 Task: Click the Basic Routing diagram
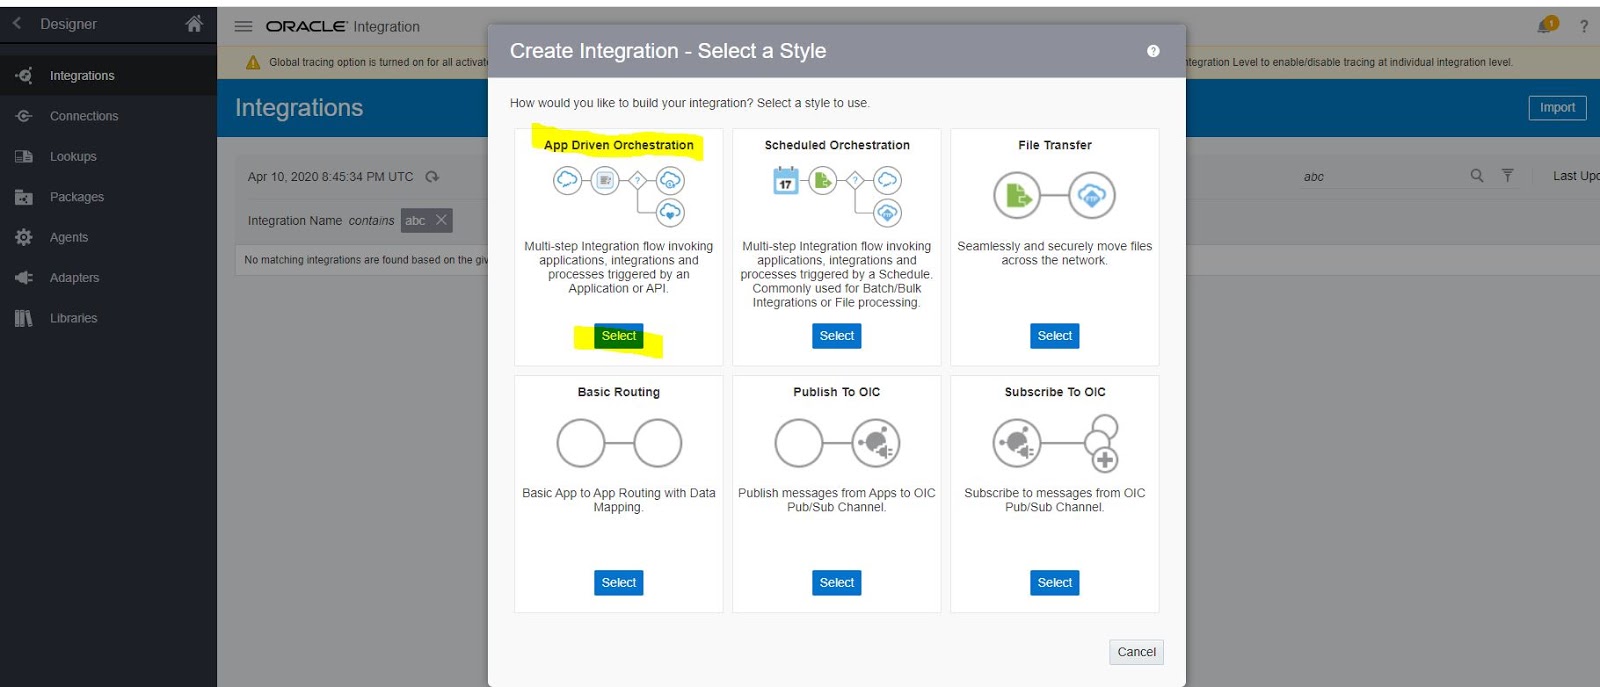[619, 443]
